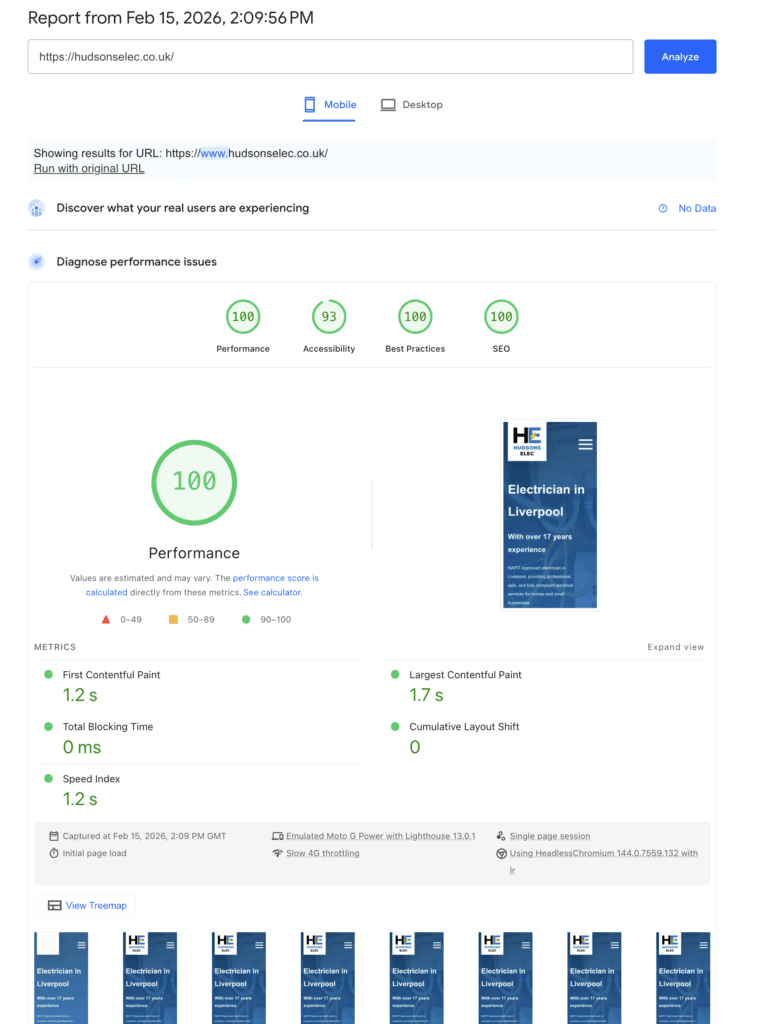Open Single page session link
Screen dimensions: 762x1024
(550, 836)
